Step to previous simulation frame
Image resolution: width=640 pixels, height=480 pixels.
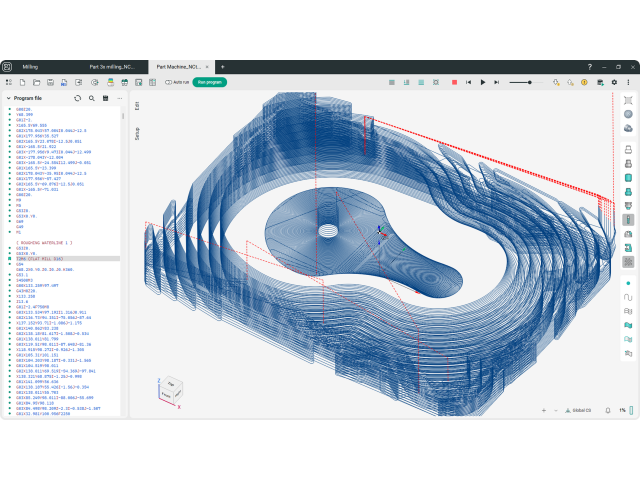[469, 82]
